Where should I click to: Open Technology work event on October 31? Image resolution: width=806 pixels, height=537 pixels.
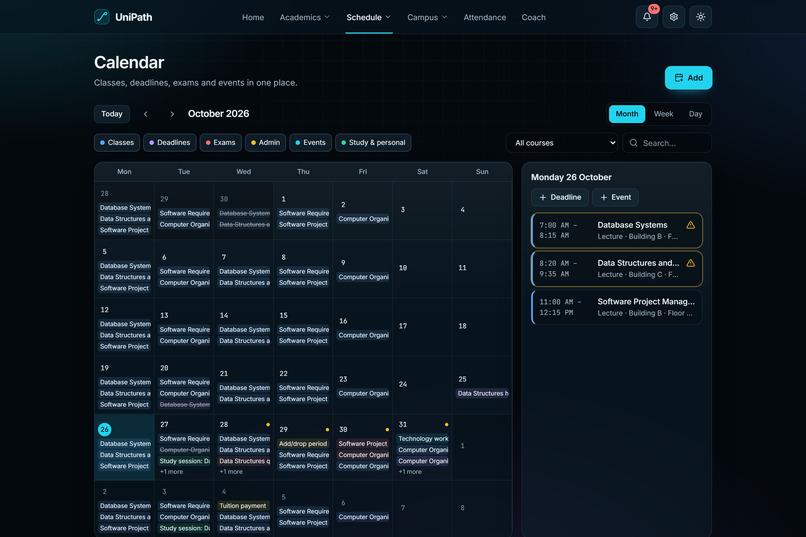coord(423,438)
